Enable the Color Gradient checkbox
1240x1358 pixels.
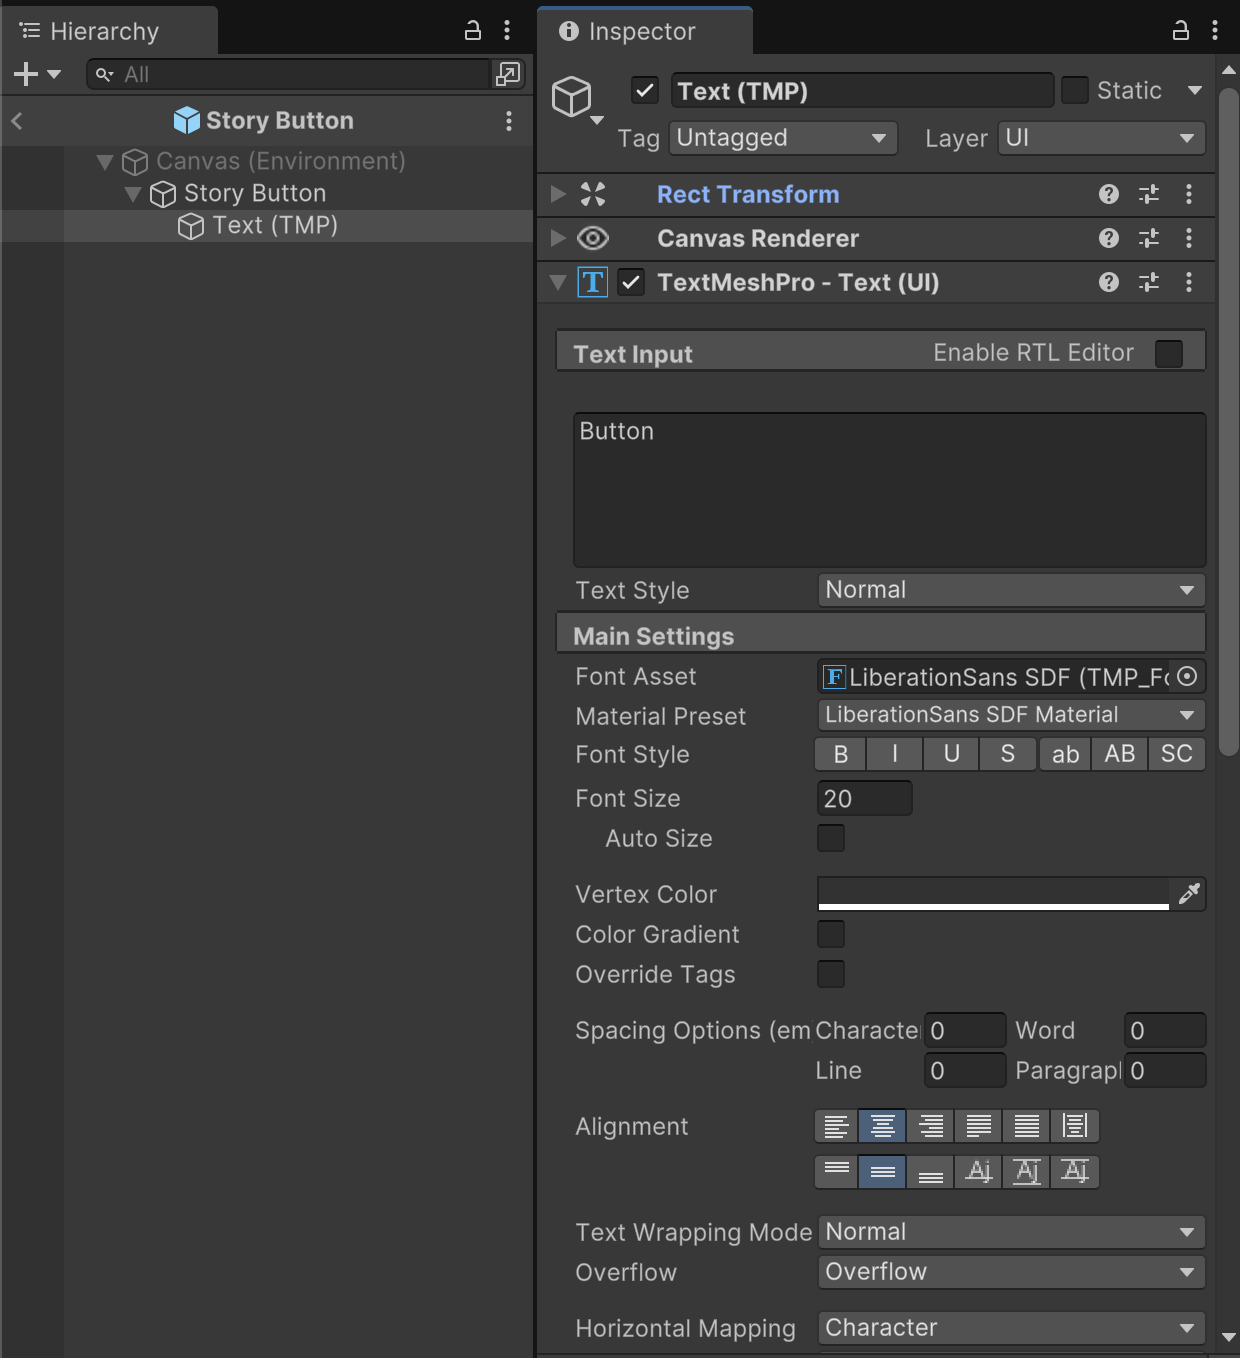[x=831, y=934]
